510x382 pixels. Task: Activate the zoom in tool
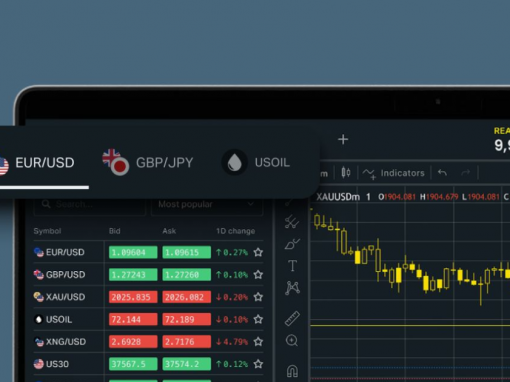(x=292, y=341)
